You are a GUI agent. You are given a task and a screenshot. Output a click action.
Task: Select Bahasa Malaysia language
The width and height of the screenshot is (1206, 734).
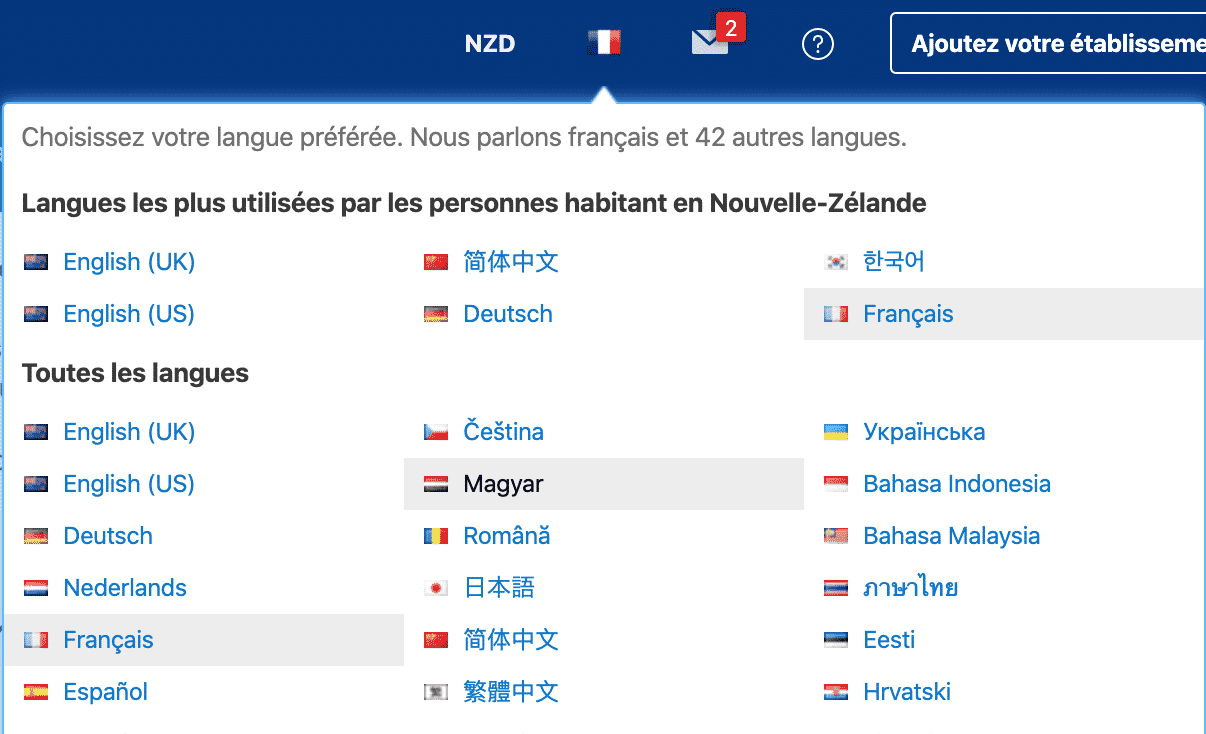pos(951,536)
